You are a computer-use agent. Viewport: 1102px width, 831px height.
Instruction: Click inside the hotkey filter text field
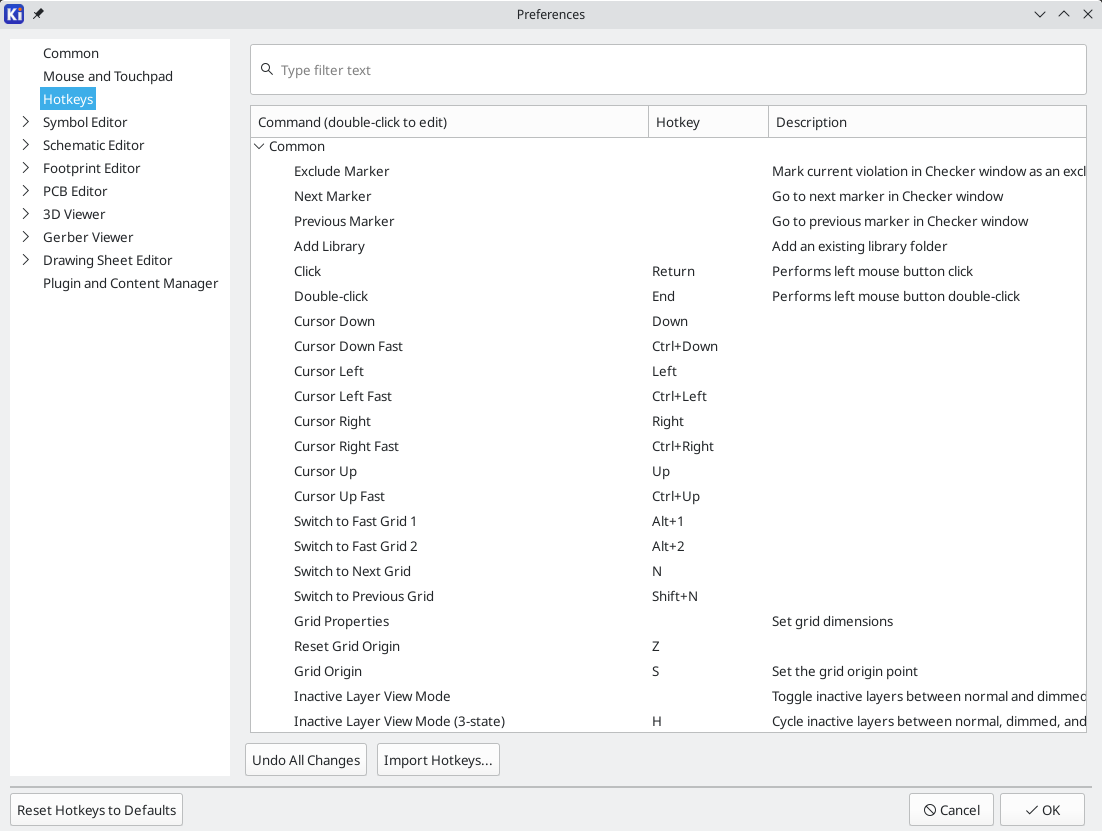(x=600, y=69)
